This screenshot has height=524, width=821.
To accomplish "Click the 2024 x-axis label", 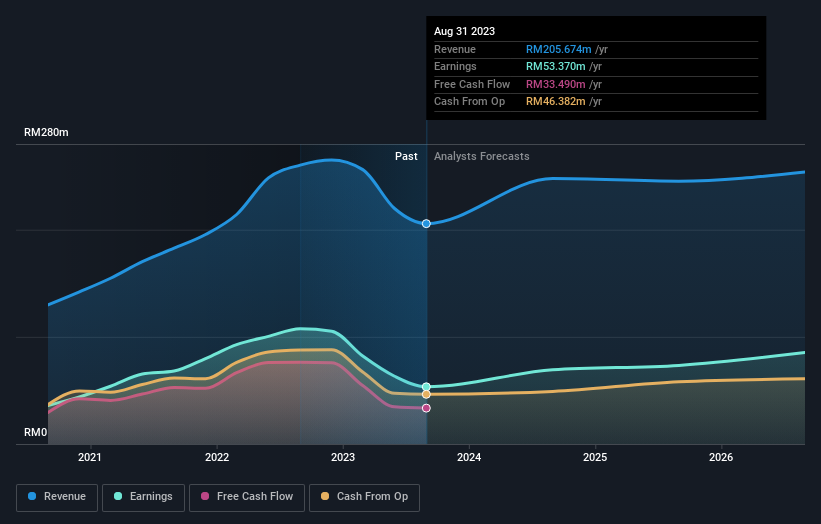I will (x=469, y=458).
